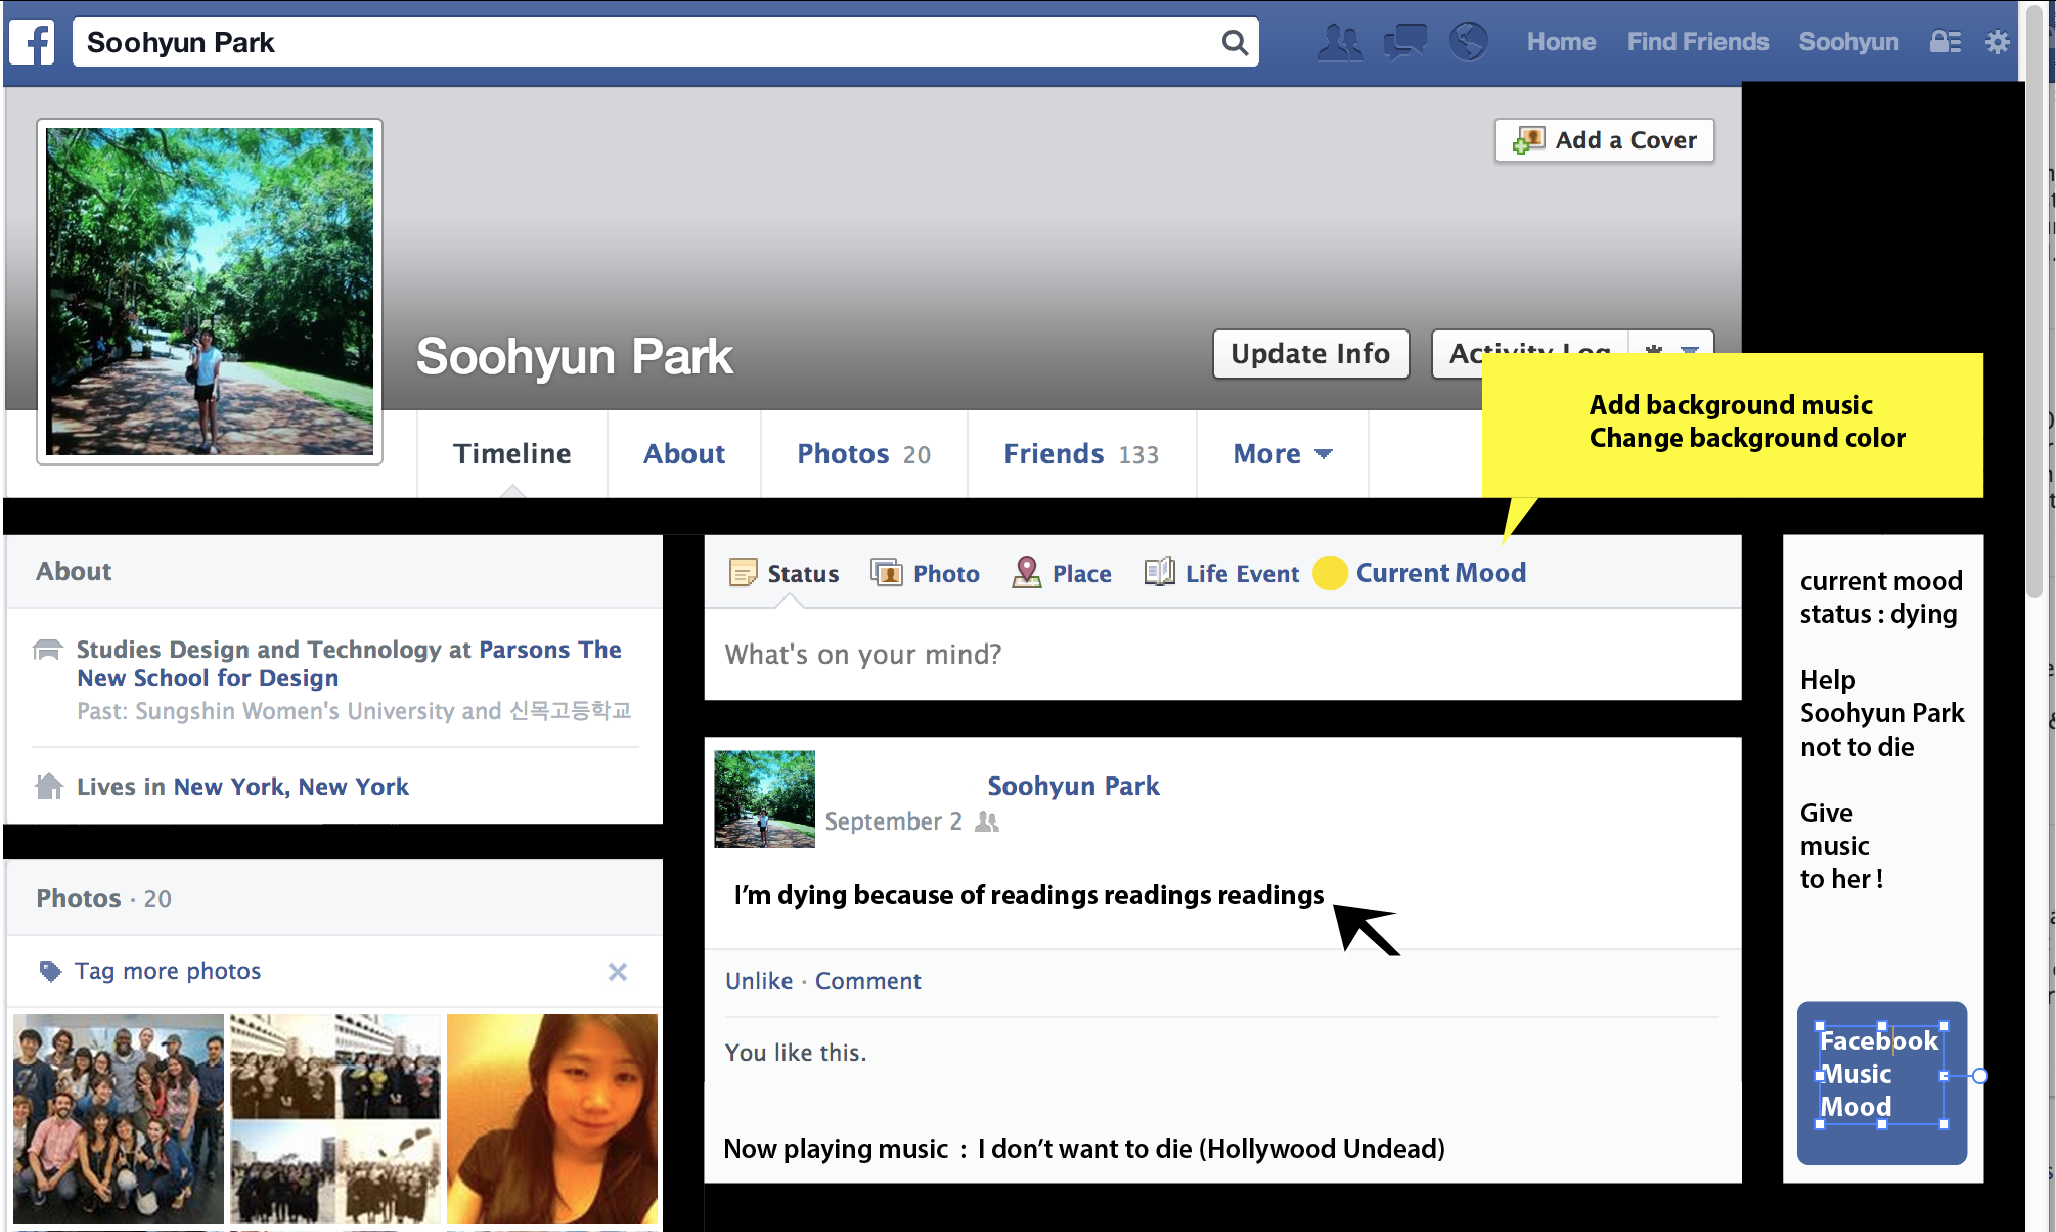Open the group photo thumbnail
2056x1232 pixels.
[118, 1119]
